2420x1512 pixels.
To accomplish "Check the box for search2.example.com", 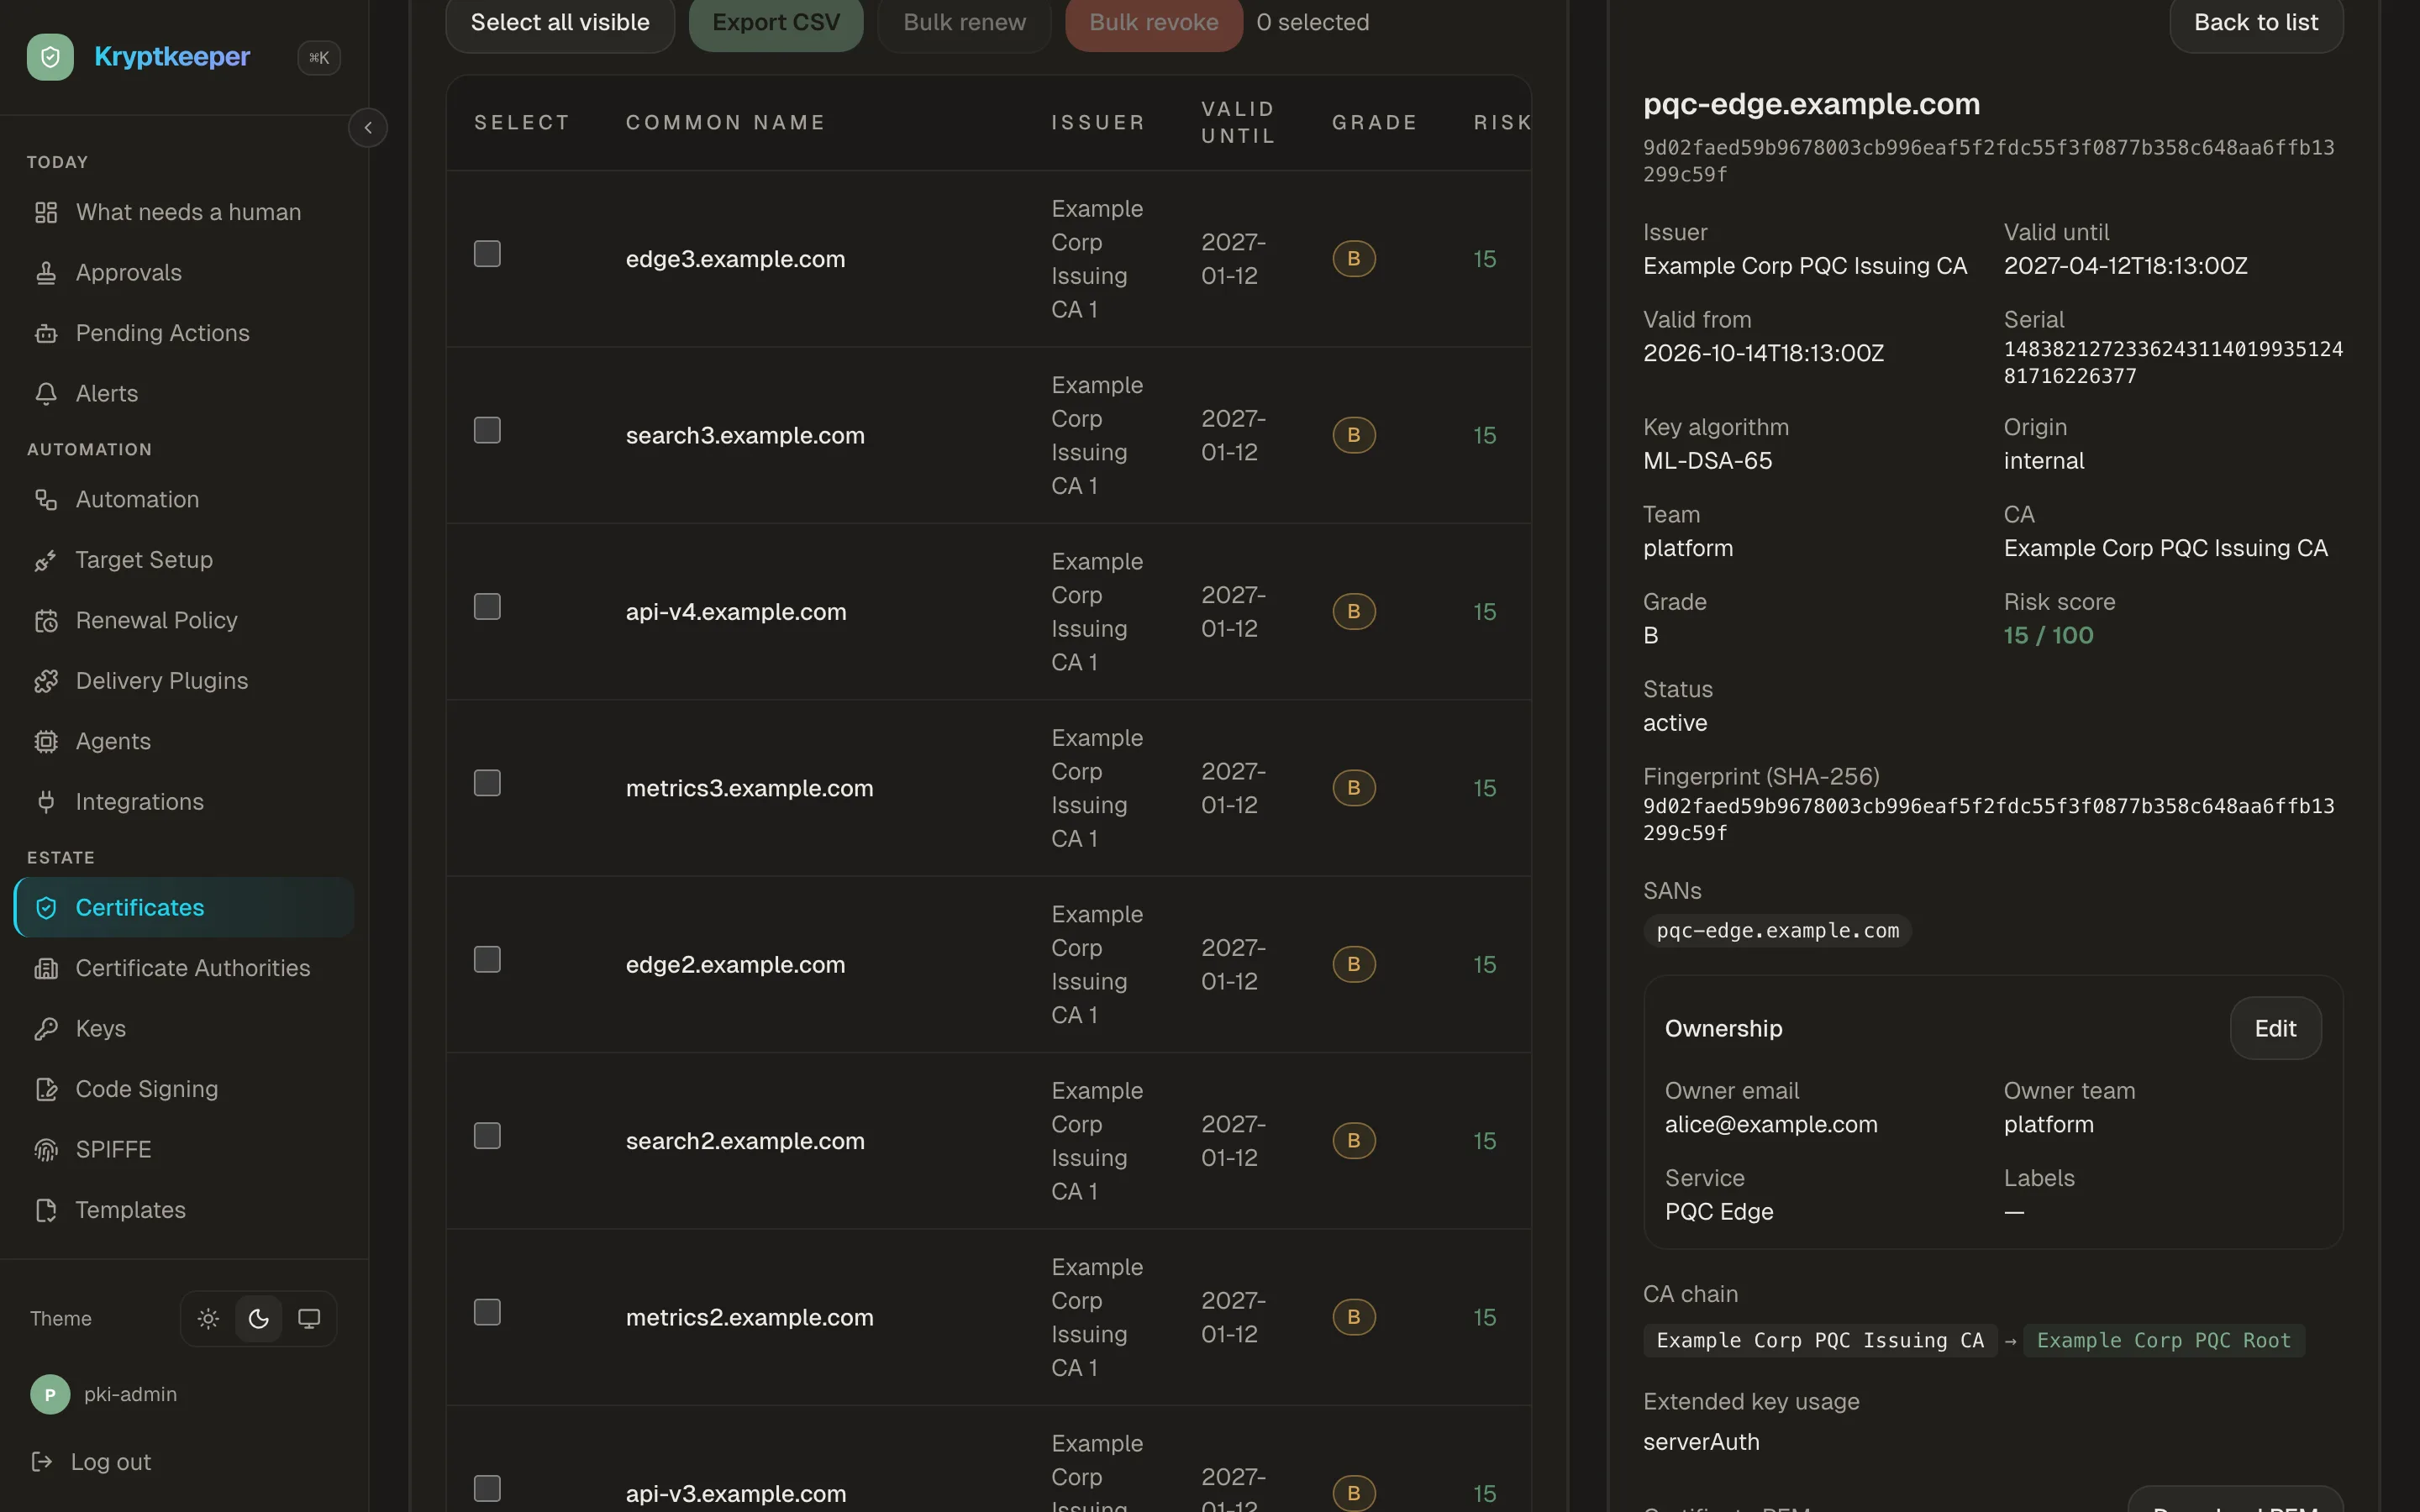I will (487, 1136).
